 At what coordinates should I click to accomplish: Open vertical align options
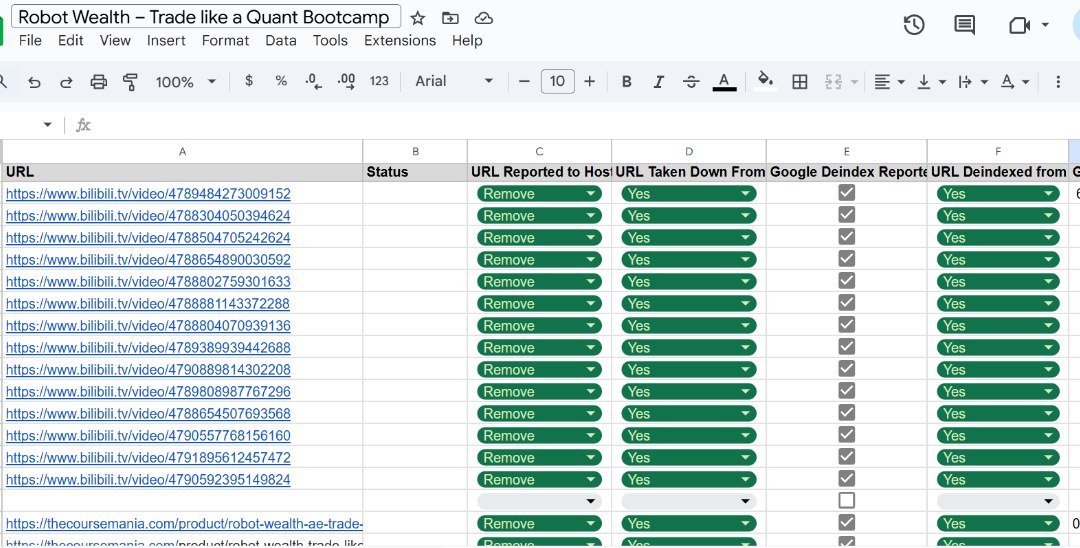931,82
